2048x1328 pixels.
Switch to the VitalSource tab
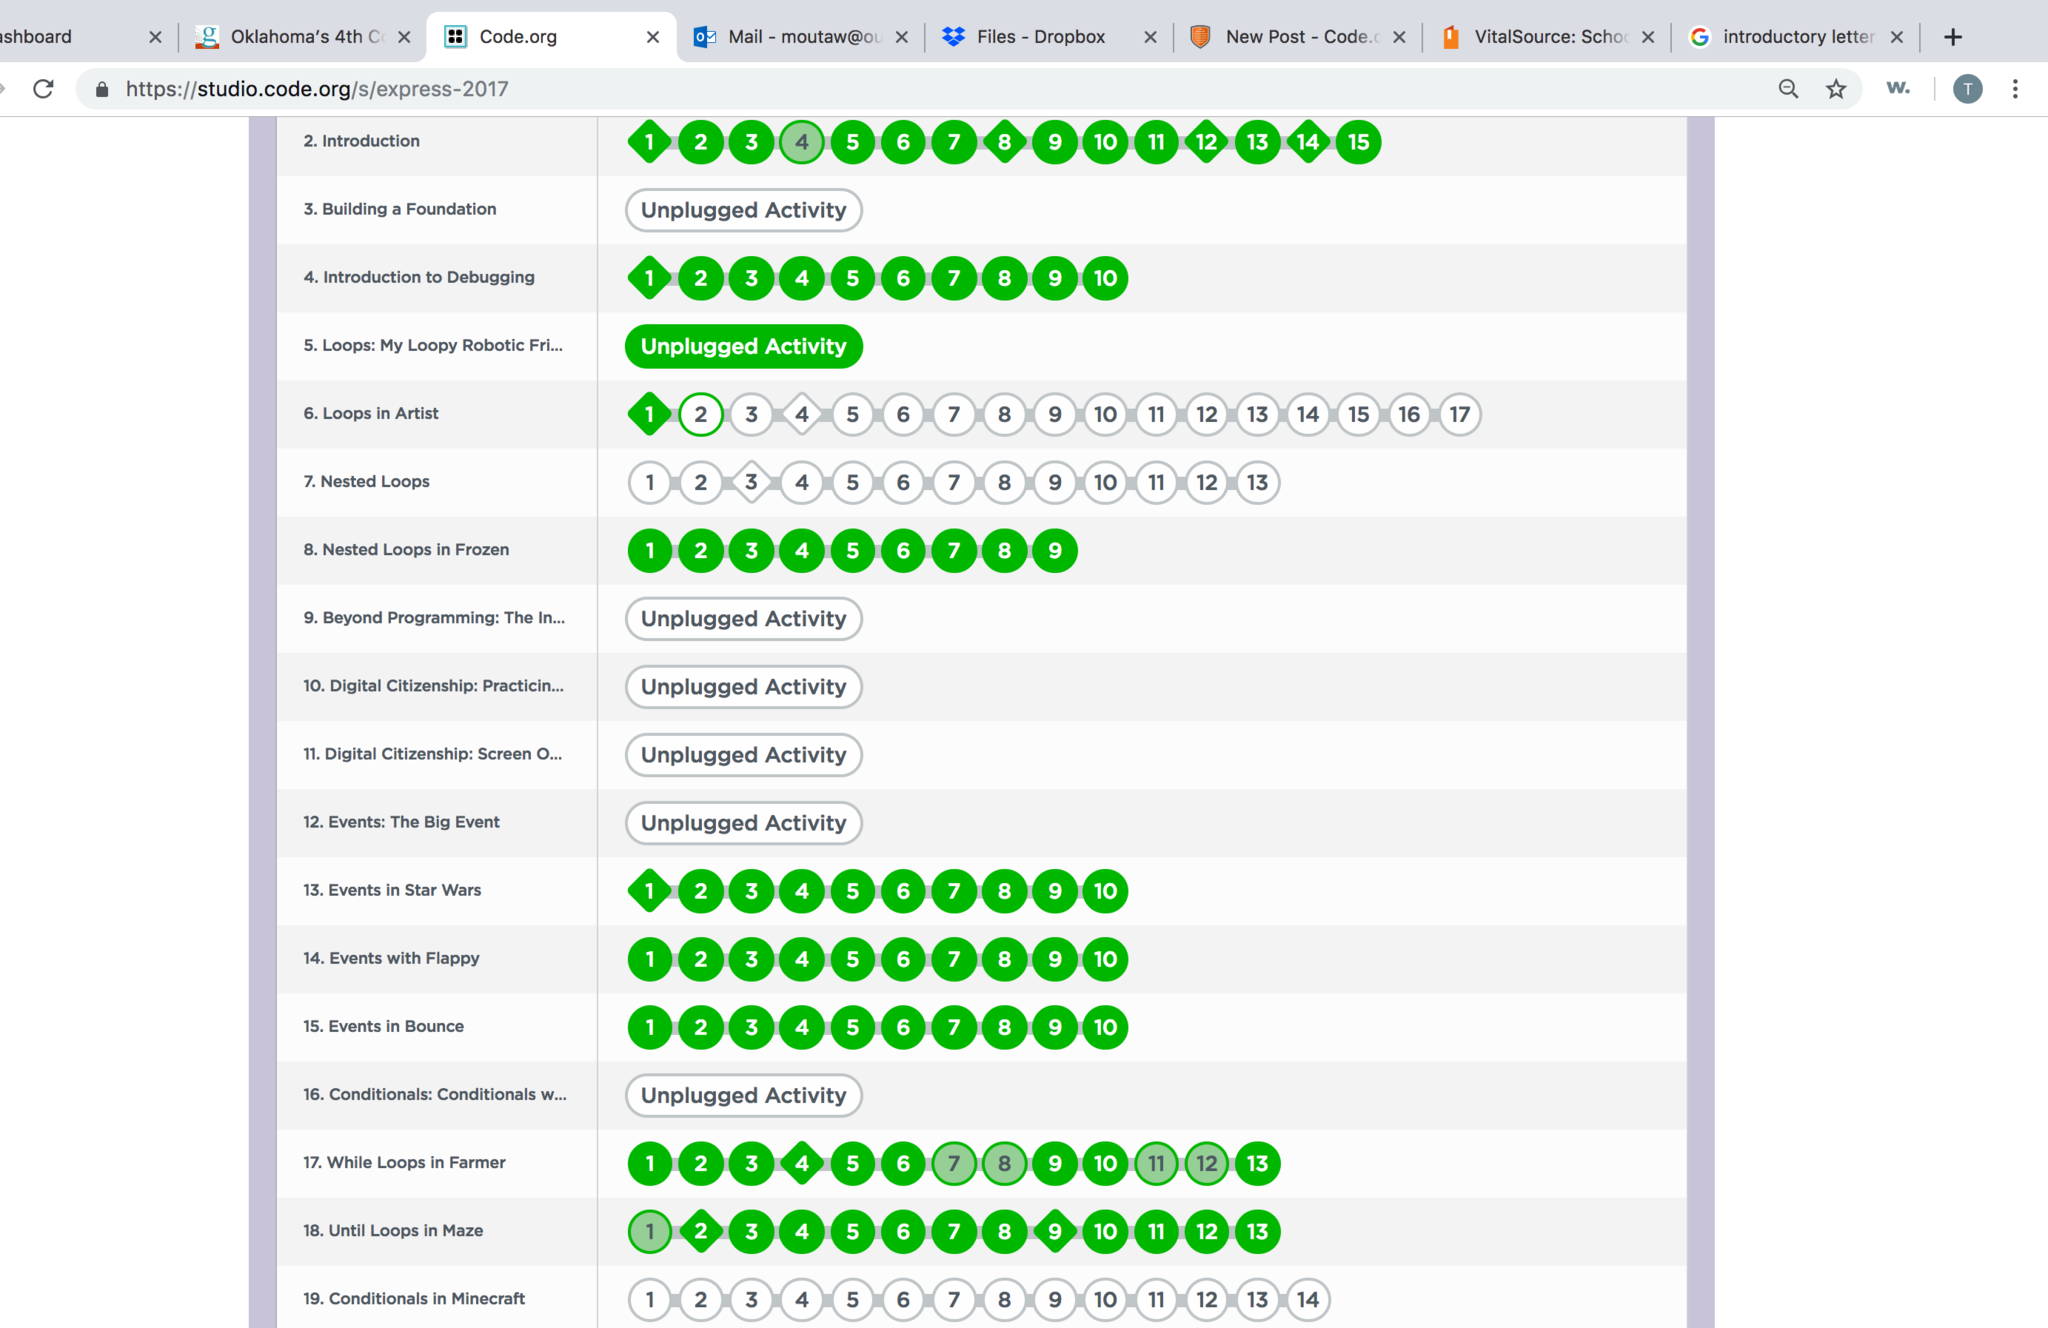[x=1548, y=37]
